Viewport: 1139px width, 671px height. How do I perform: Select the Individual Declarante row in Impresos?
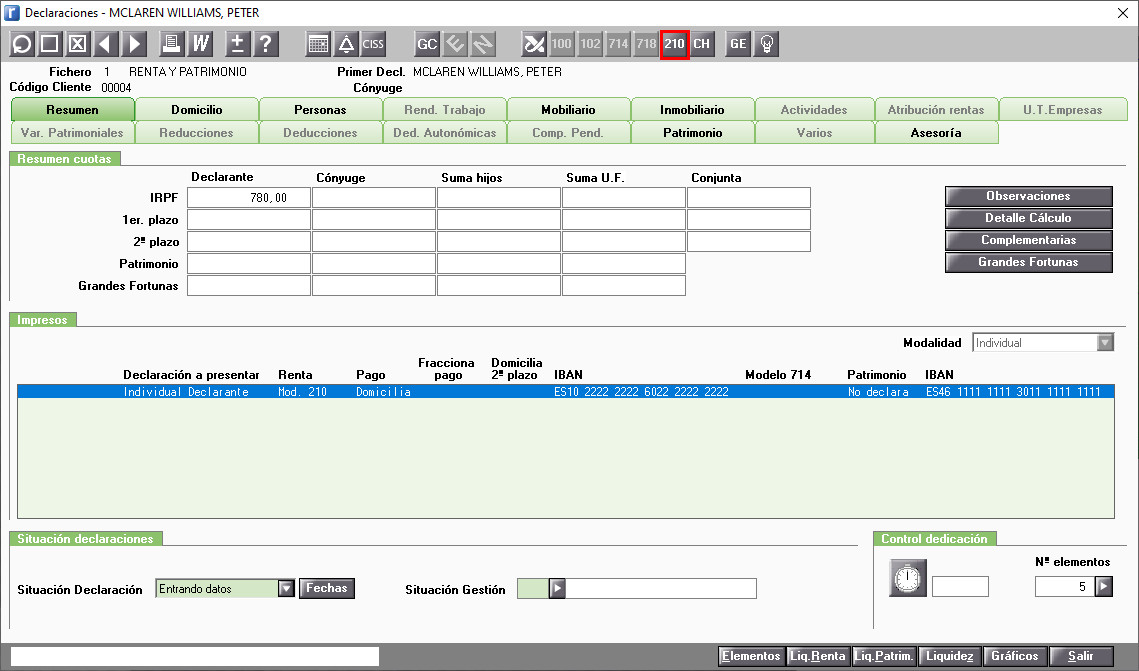point(566,392)
